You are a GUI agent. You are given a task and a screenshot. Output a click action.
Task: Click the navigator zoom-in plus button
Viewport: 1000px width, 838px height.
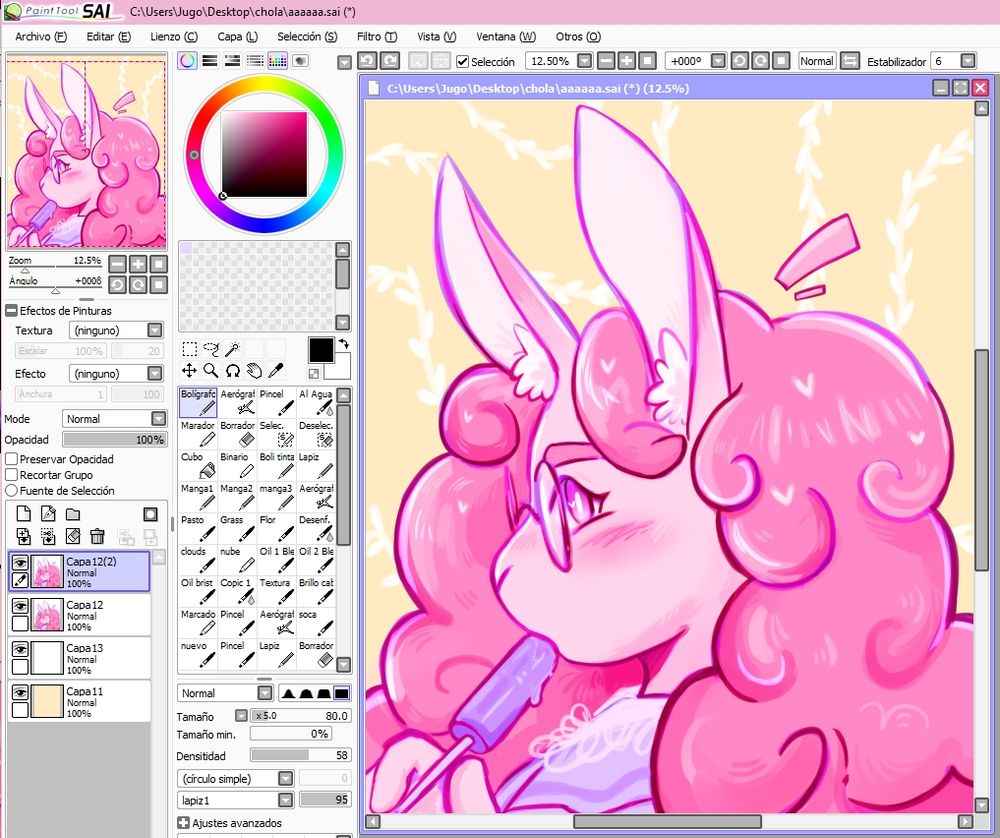138,264
